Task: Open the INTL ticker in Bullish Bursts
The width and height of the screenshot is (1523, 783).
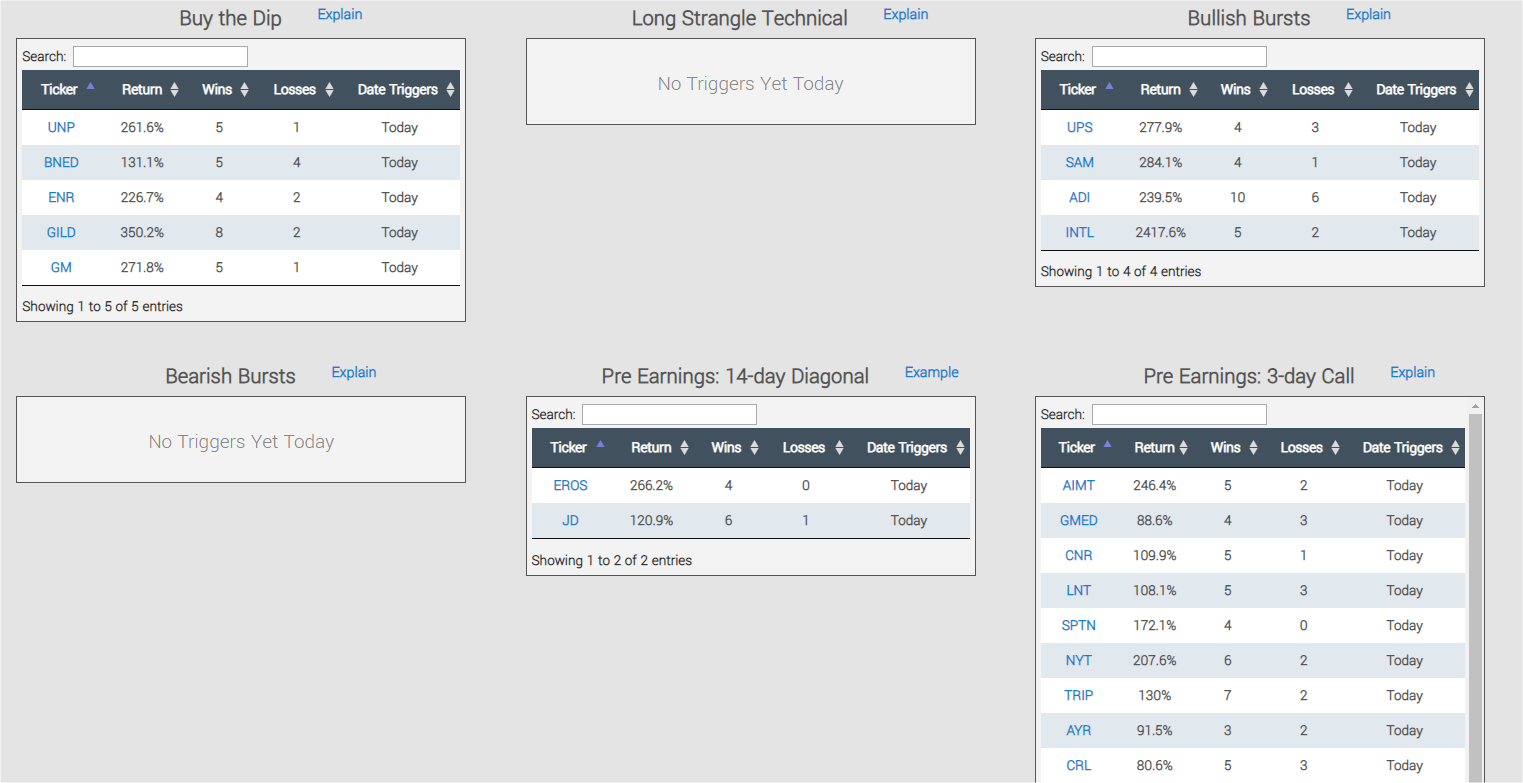Action: (1080, 233)
